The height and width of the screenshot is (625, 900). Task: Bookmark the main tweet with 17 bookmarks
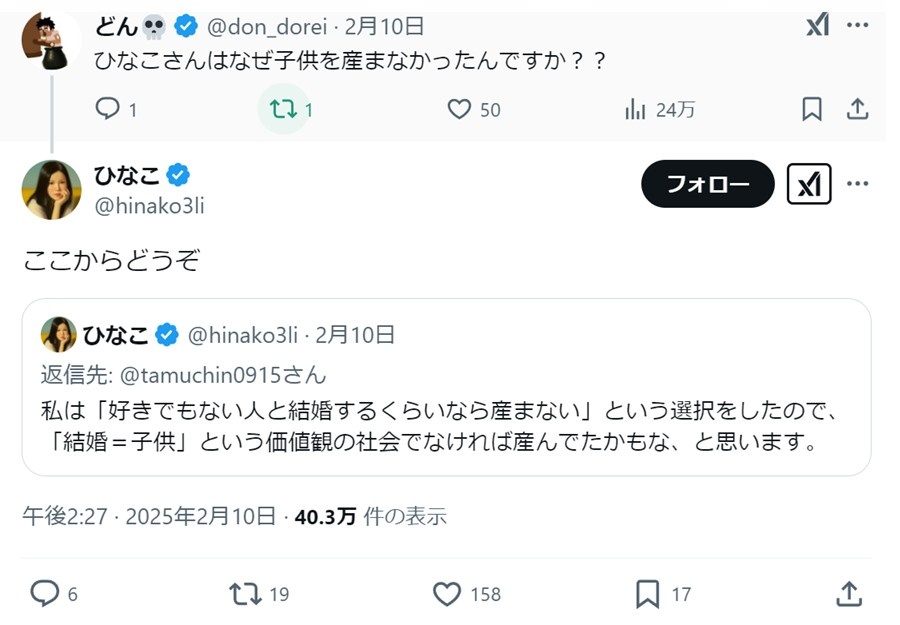648,594
